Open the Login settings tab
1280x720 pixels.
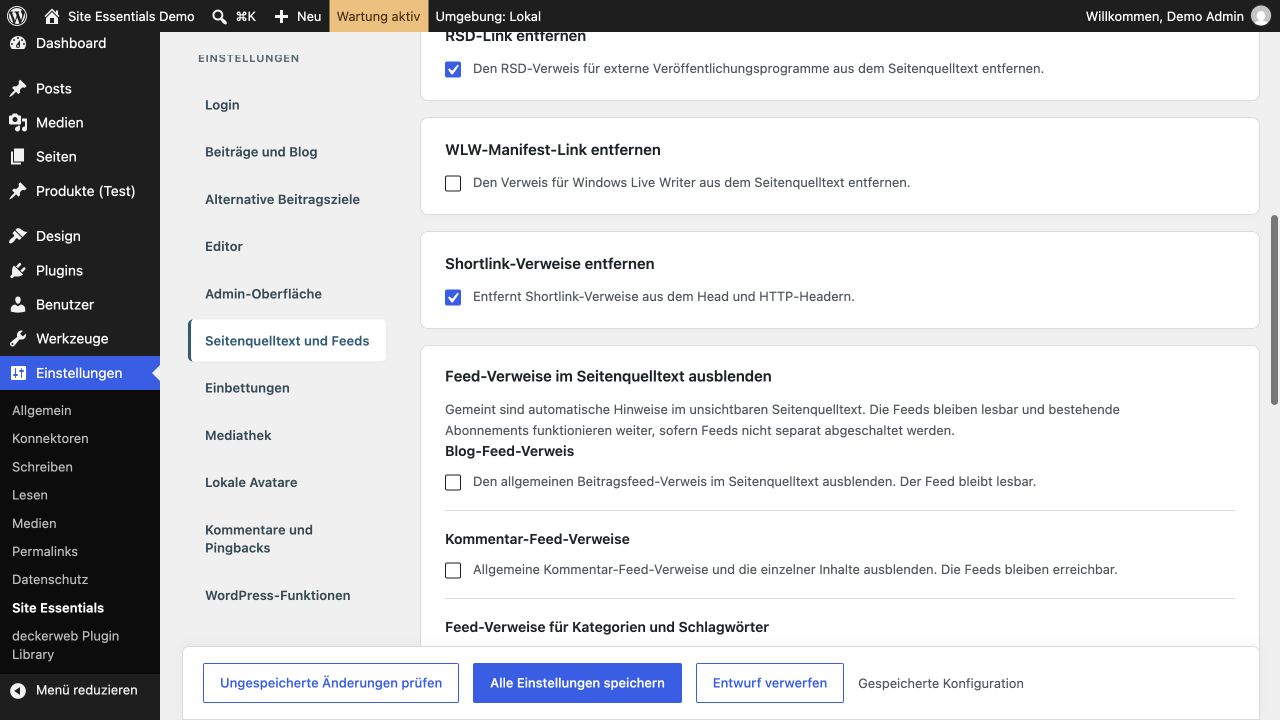tap(287, 105)
